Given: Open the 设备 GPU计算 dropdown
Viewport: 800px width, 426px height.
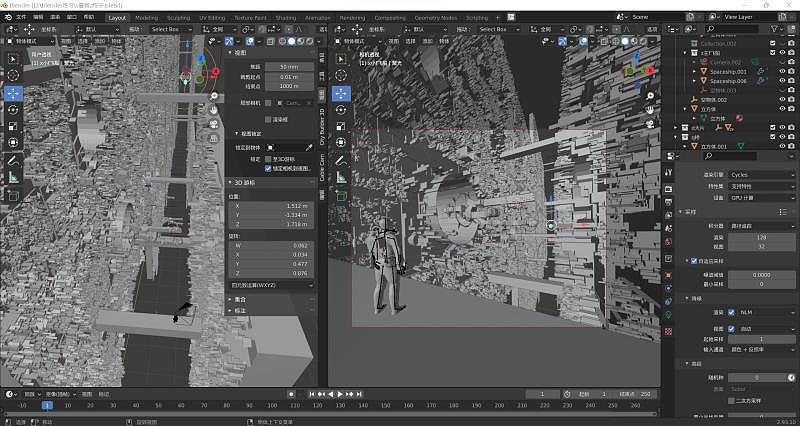Looking at the screenshot, I should pyautogui.click(x=761, y=197).
